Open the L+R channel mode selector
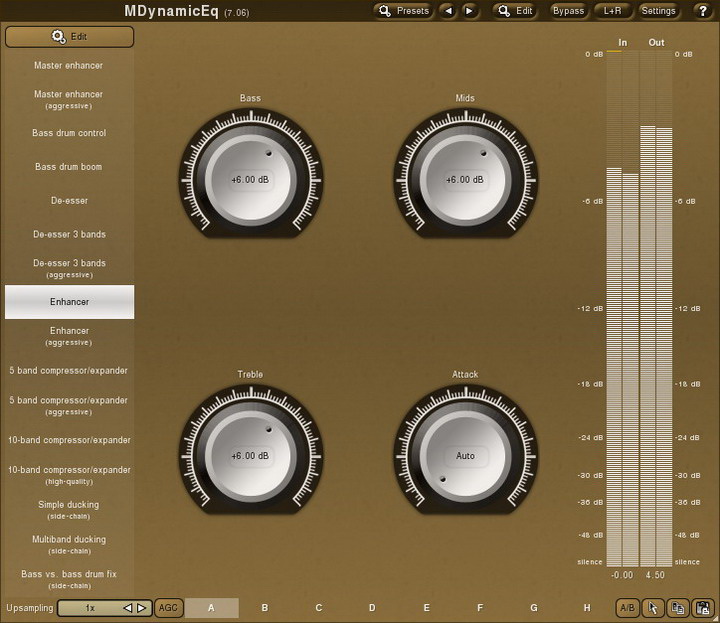The width and height of the screenshot is (720, 623). pos(613,11)
